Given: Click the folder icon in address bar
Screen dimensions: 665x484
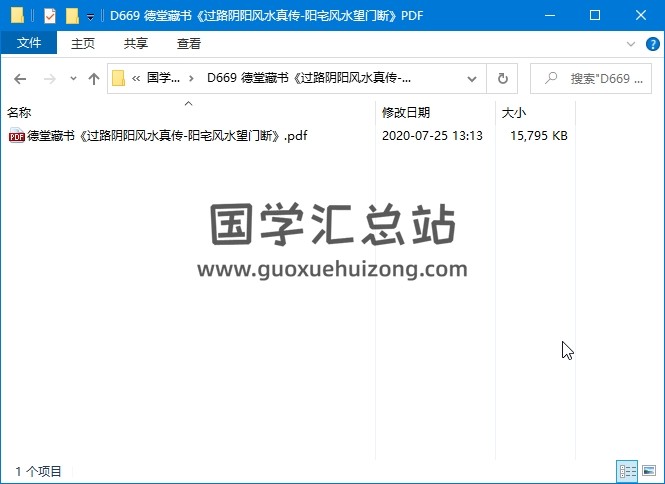Looking at the screenshot, I should coord(118,78).
